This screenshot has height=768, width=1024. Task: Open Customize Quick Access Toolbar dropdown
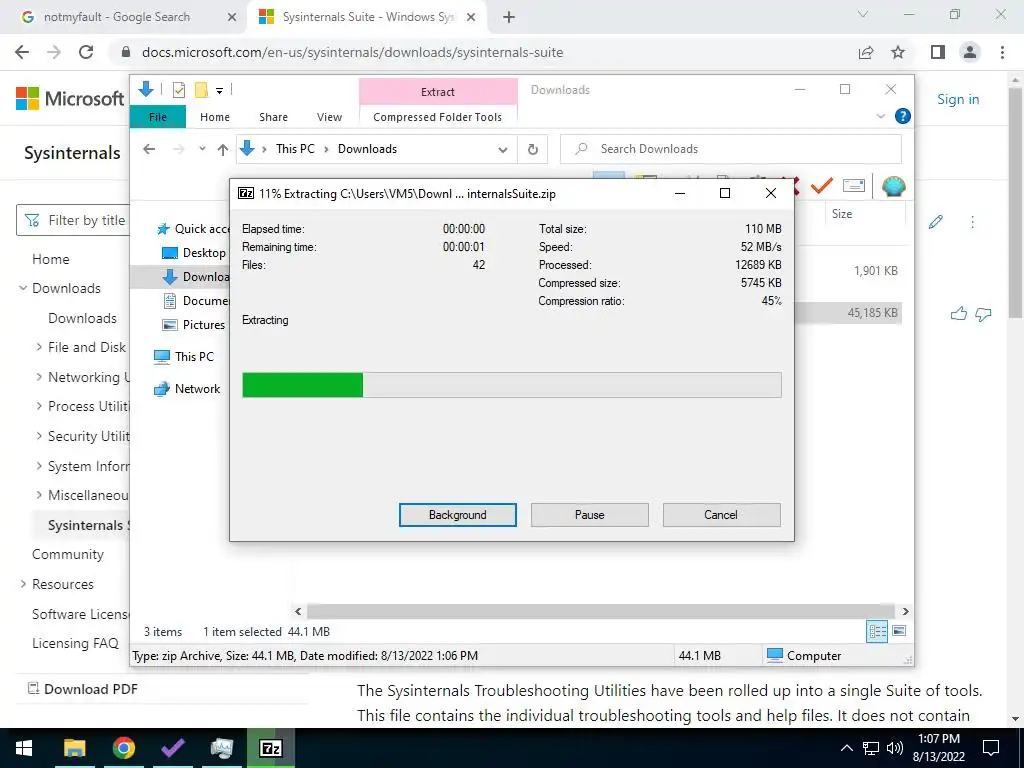(x=219, y=91)
